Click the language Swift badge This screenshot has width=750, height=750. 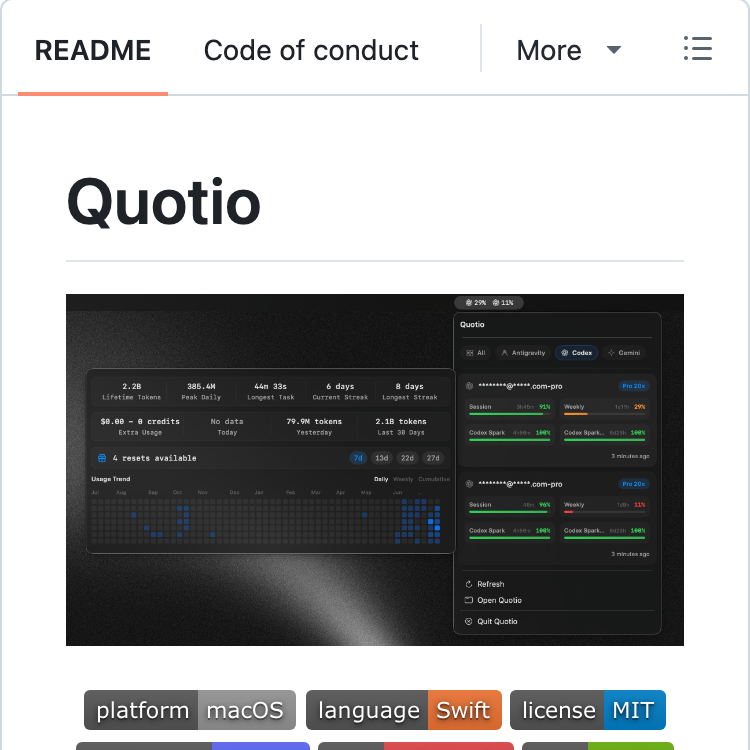(404, 710)
